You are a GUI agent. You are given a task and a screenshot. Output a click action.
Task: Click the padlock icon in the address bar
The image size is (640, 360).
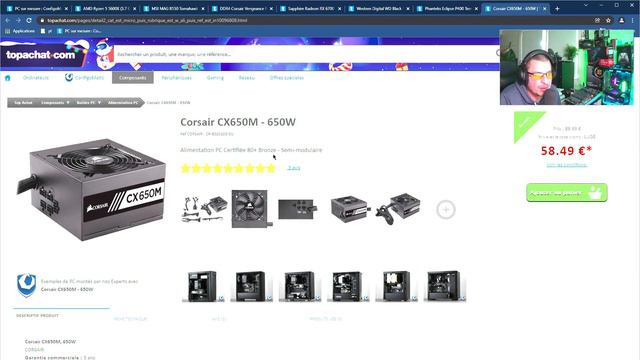coord(42,20)
